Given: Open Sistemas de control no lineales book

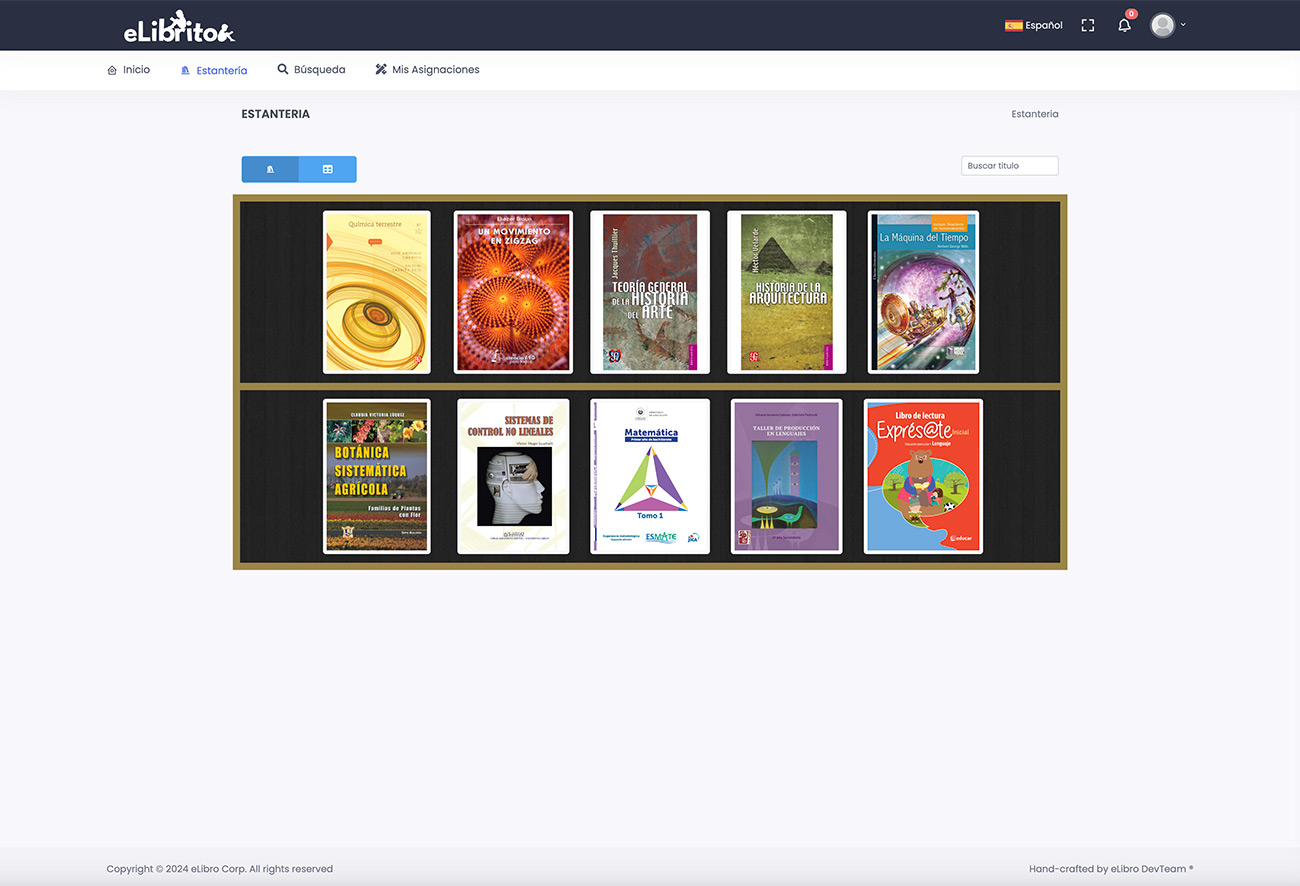Looking at the screenshot, I should click(x=513, y=476).
